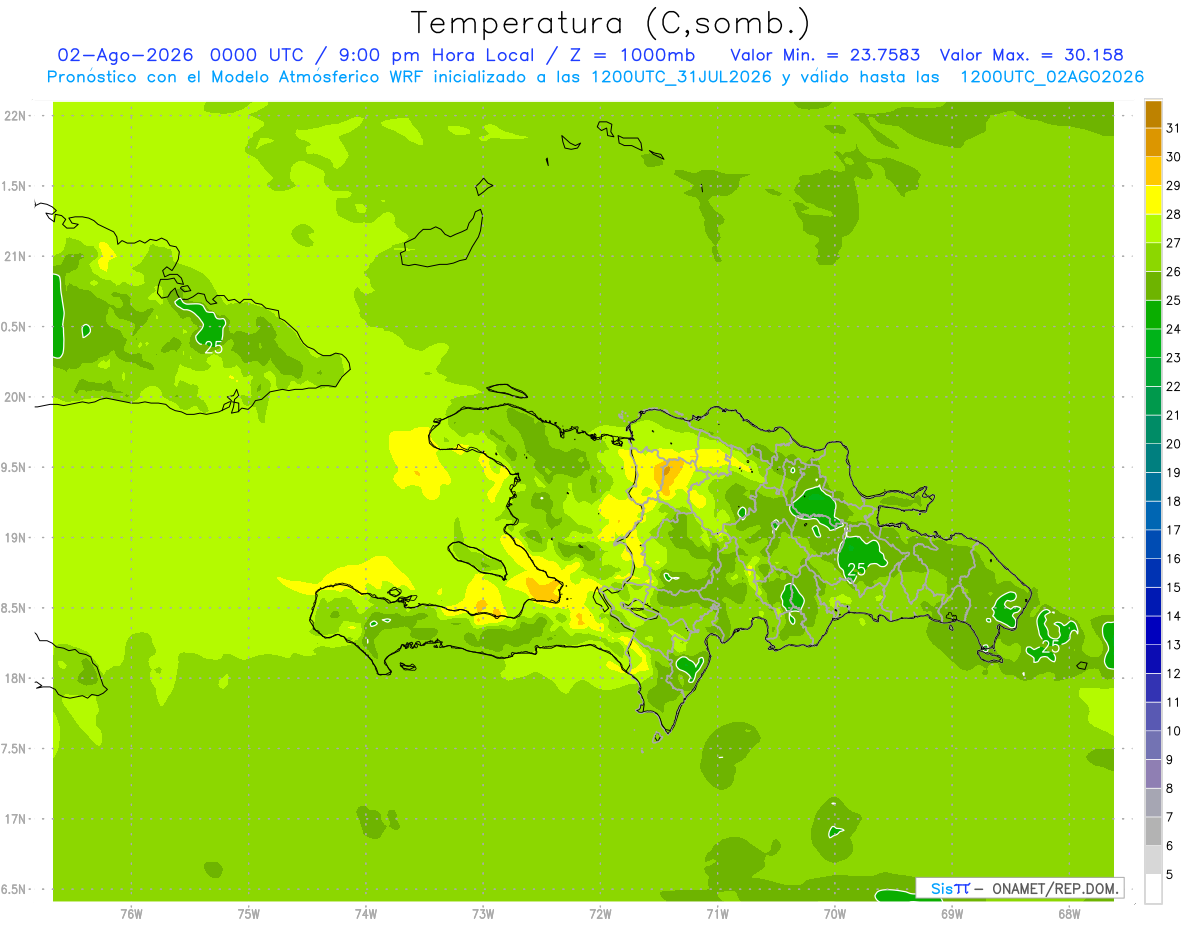Click the "71W" longitude label
The width and height of the screenshot is (1200, 927).
(717, 914)
